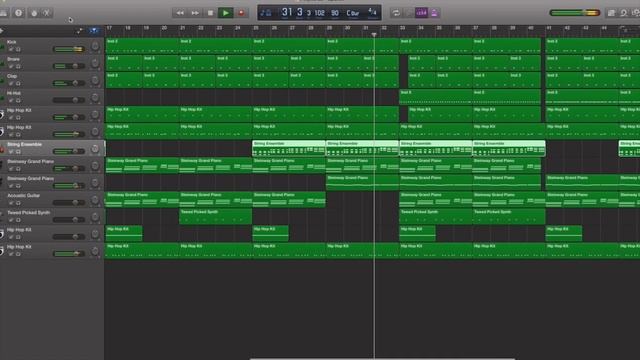Solo the Clap track

tap(18, 84)
